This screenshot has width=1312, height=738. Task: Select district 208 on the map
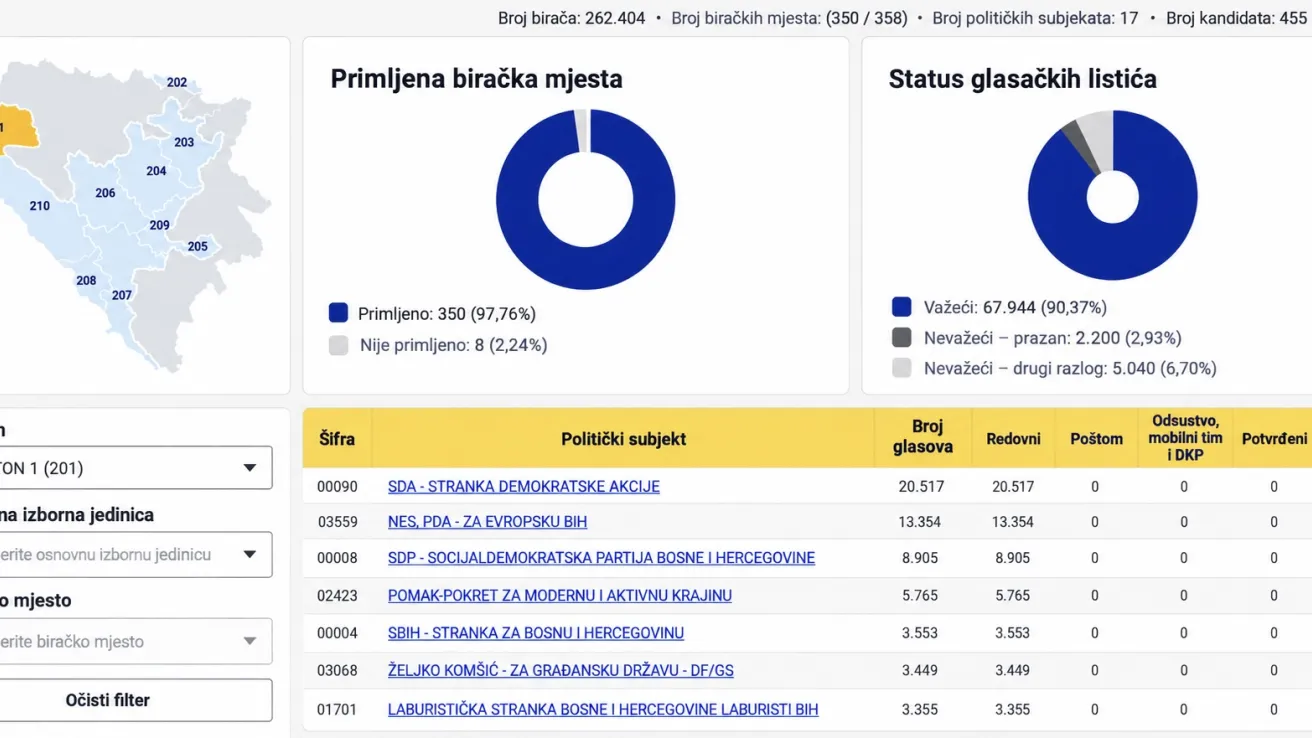point(86,281)
